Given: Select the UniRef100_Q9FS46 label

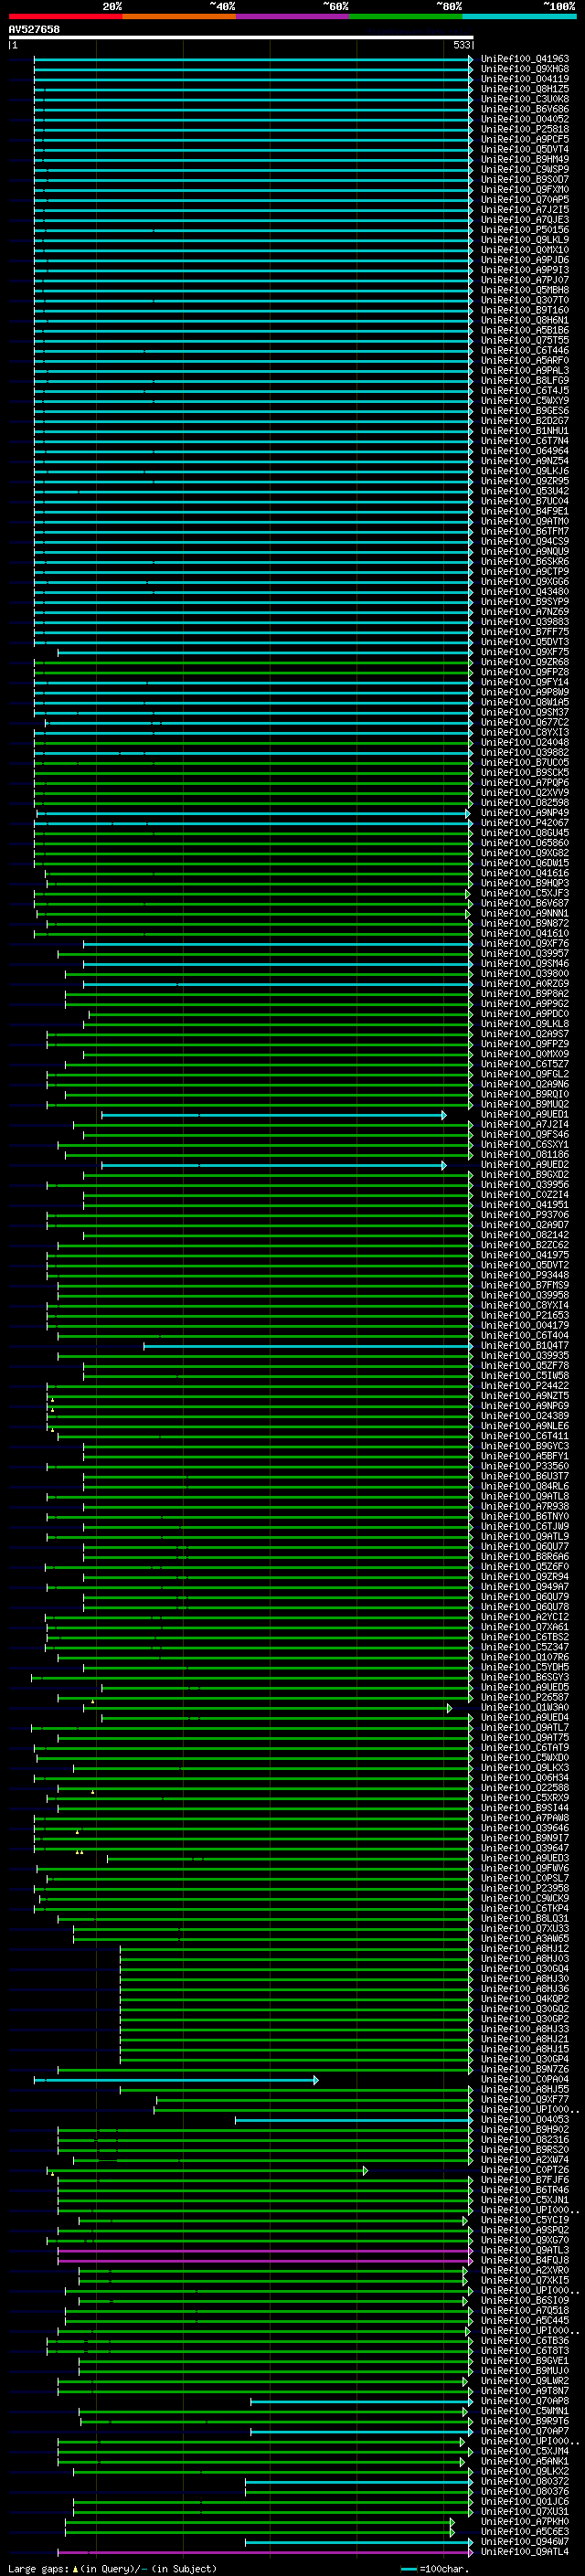Looking at the screenshot, I should click(x=524, y=1135).
